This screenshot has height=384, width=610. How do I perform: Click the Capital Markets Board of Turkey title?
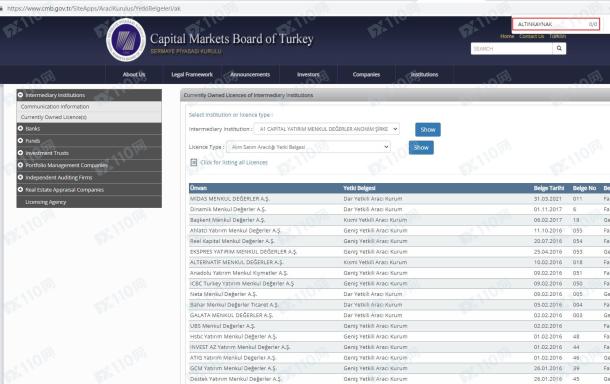coord(232,39)
